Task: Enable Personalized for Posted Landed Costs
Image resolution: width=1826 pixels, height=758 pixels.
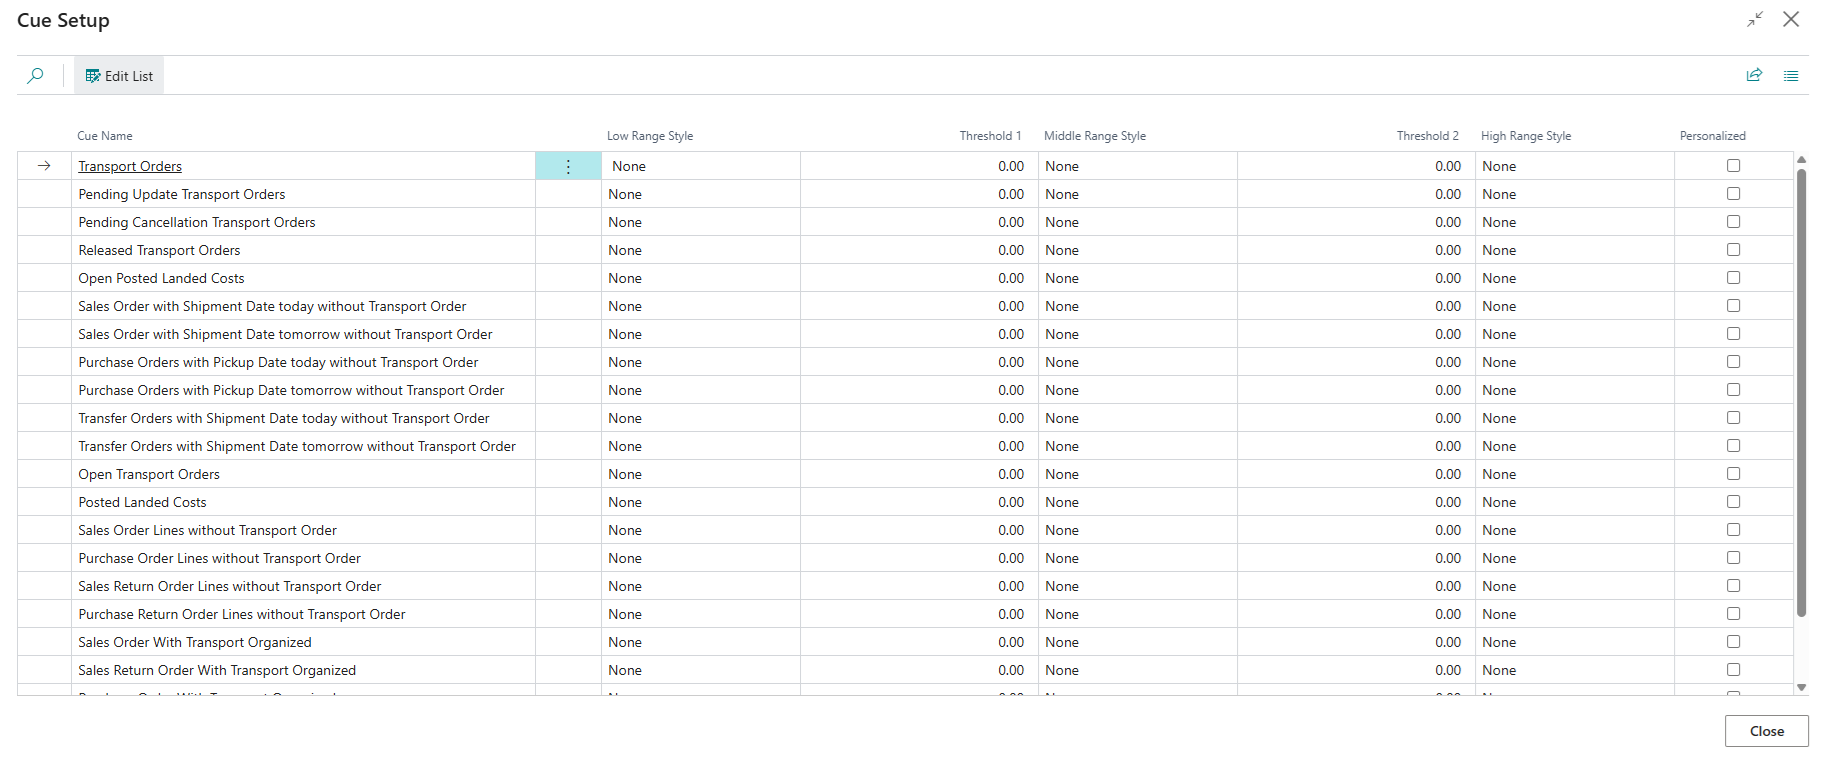Action: click(x=1733, y=502)
